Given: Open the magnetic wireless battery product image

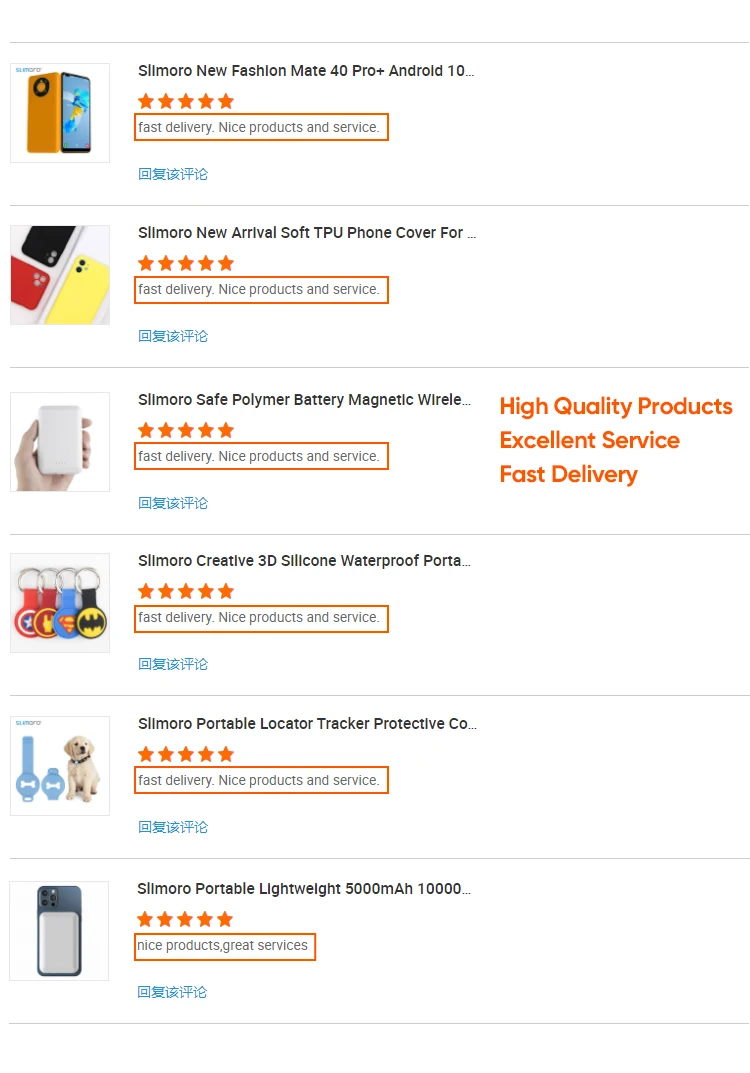Looking at the screenshot, I should pos(60,442).
